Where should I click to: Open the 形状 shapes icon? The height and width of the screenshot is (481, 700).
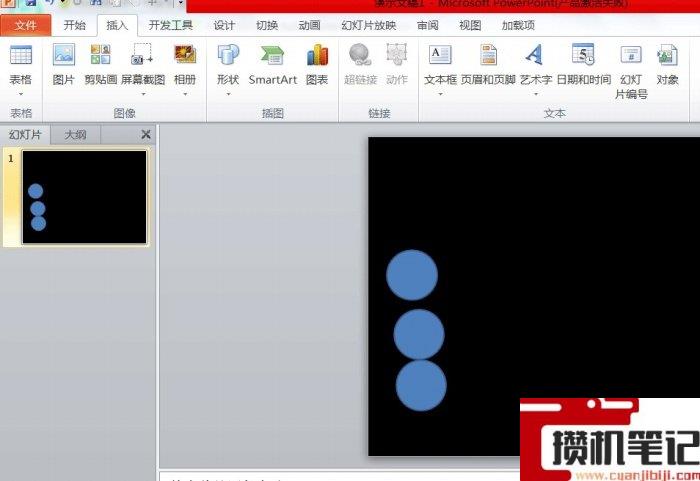coord(228,55)
